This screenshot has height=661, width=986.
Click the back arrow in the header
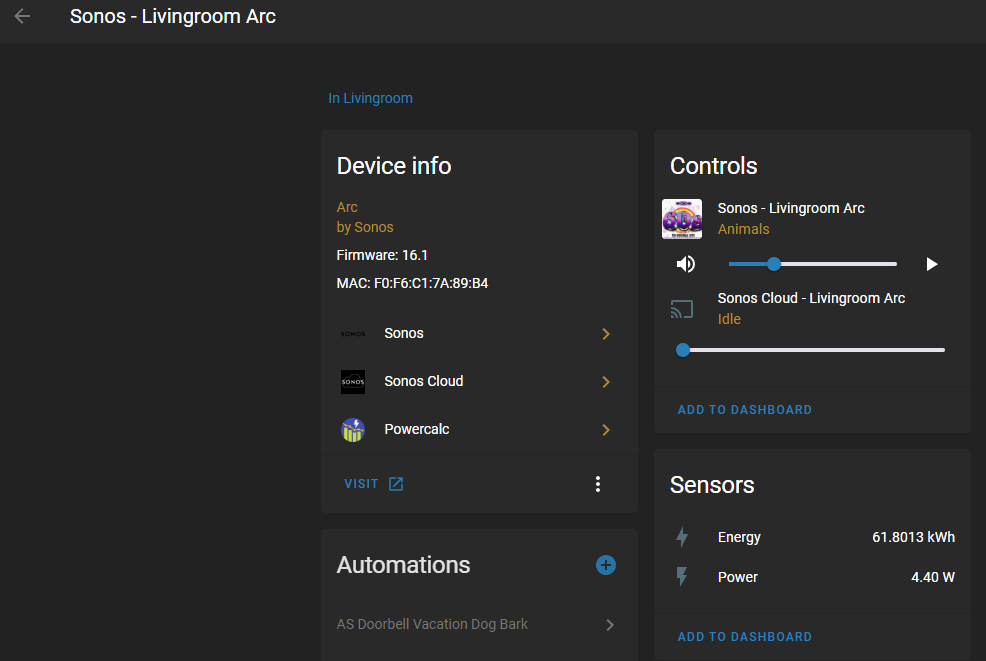coord(21,16)
